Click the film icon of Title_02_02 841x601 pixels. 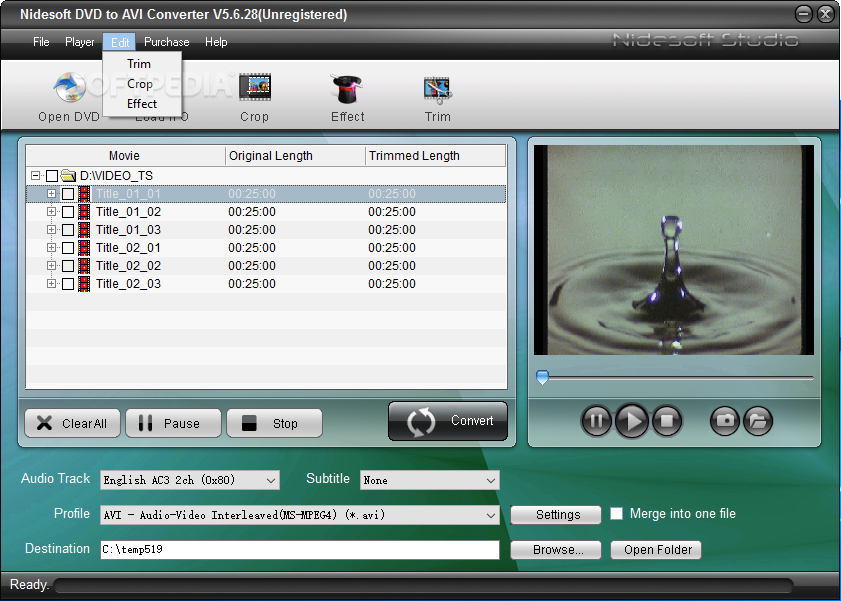84,265
